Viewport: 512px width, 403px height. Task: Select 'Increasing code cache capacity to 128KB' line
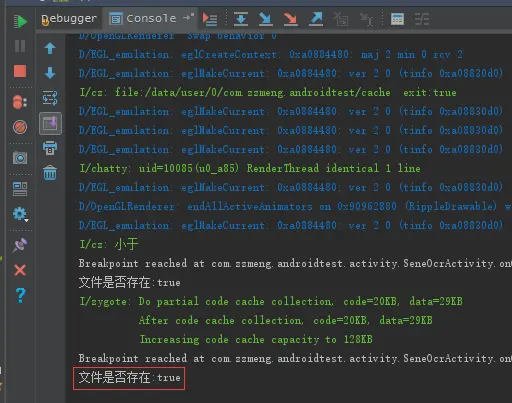point(256,339)
